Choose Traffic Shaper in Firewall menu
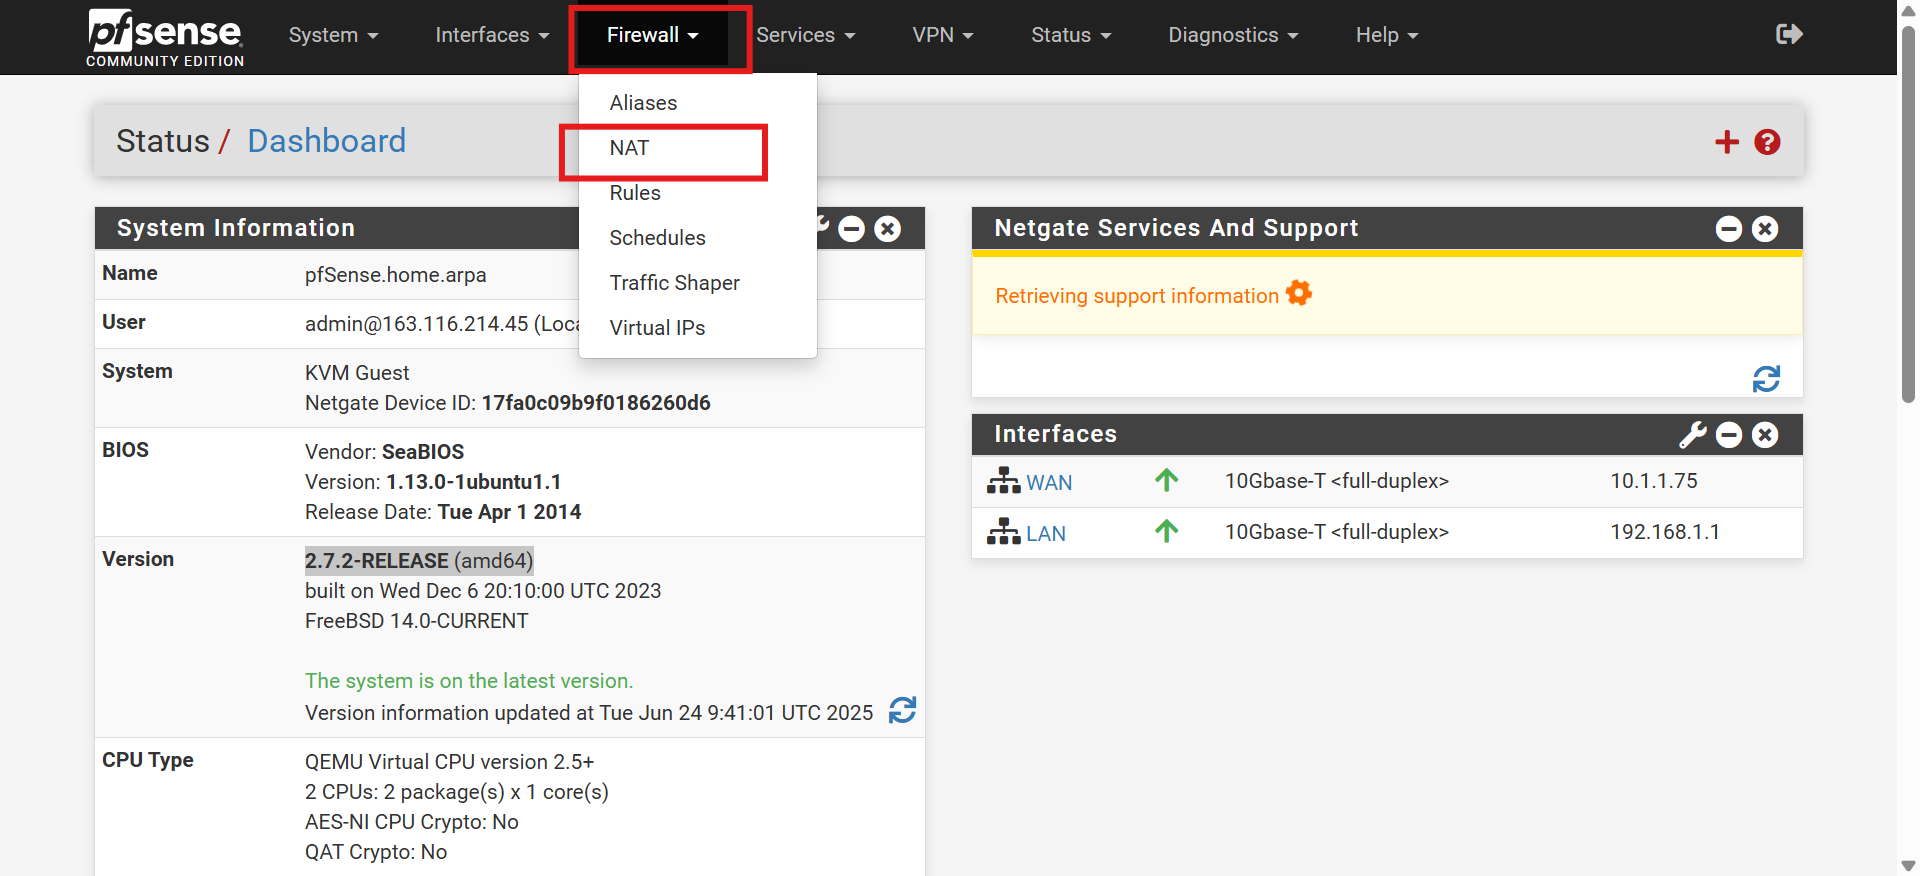Image resolution: width=1920 pixels, height=876 pixels. click(x=674, y=283)
